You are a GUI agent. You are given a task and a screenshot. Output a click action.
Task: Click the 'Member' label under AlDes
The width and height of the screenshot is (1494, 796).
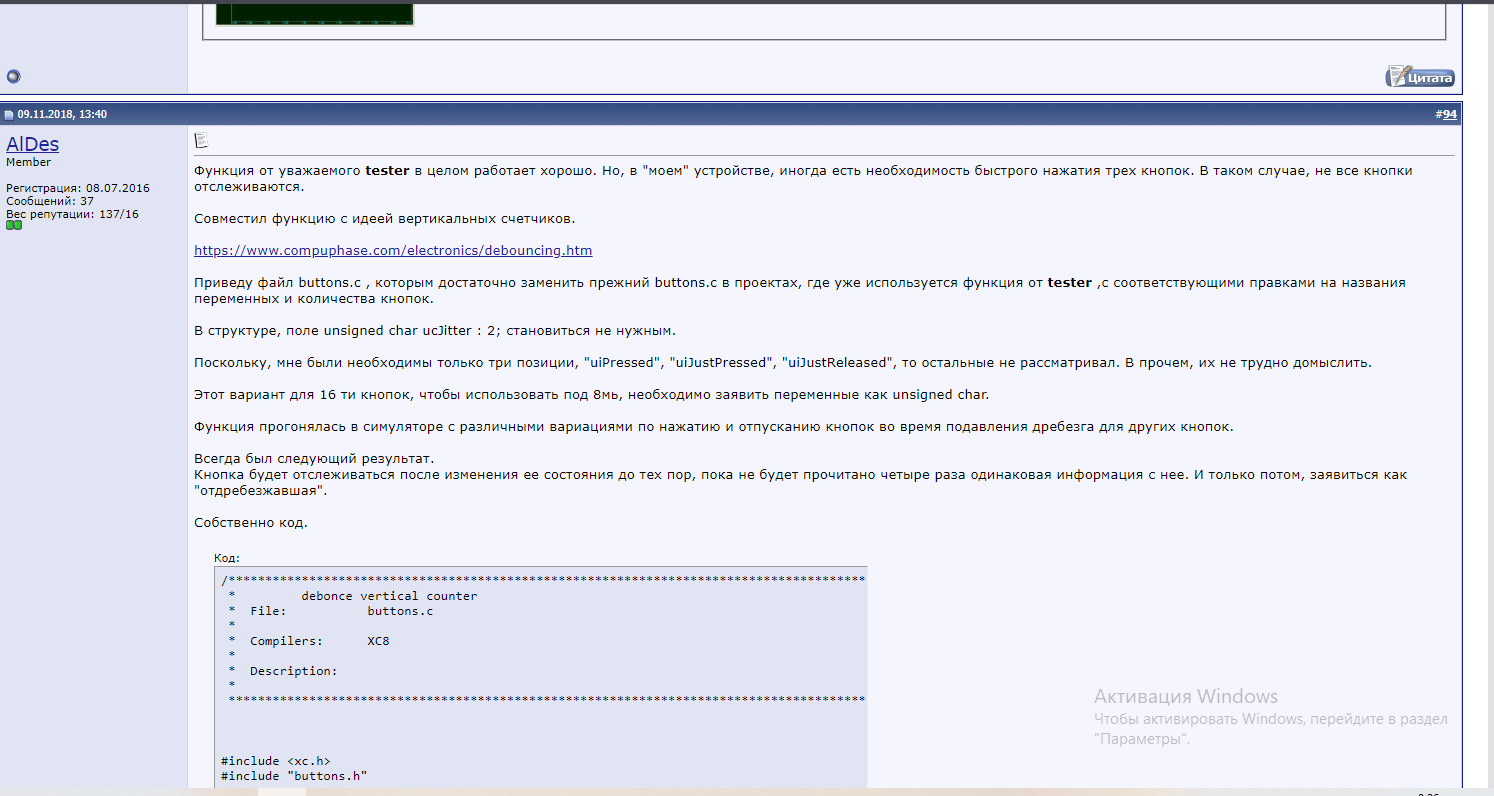28,162
